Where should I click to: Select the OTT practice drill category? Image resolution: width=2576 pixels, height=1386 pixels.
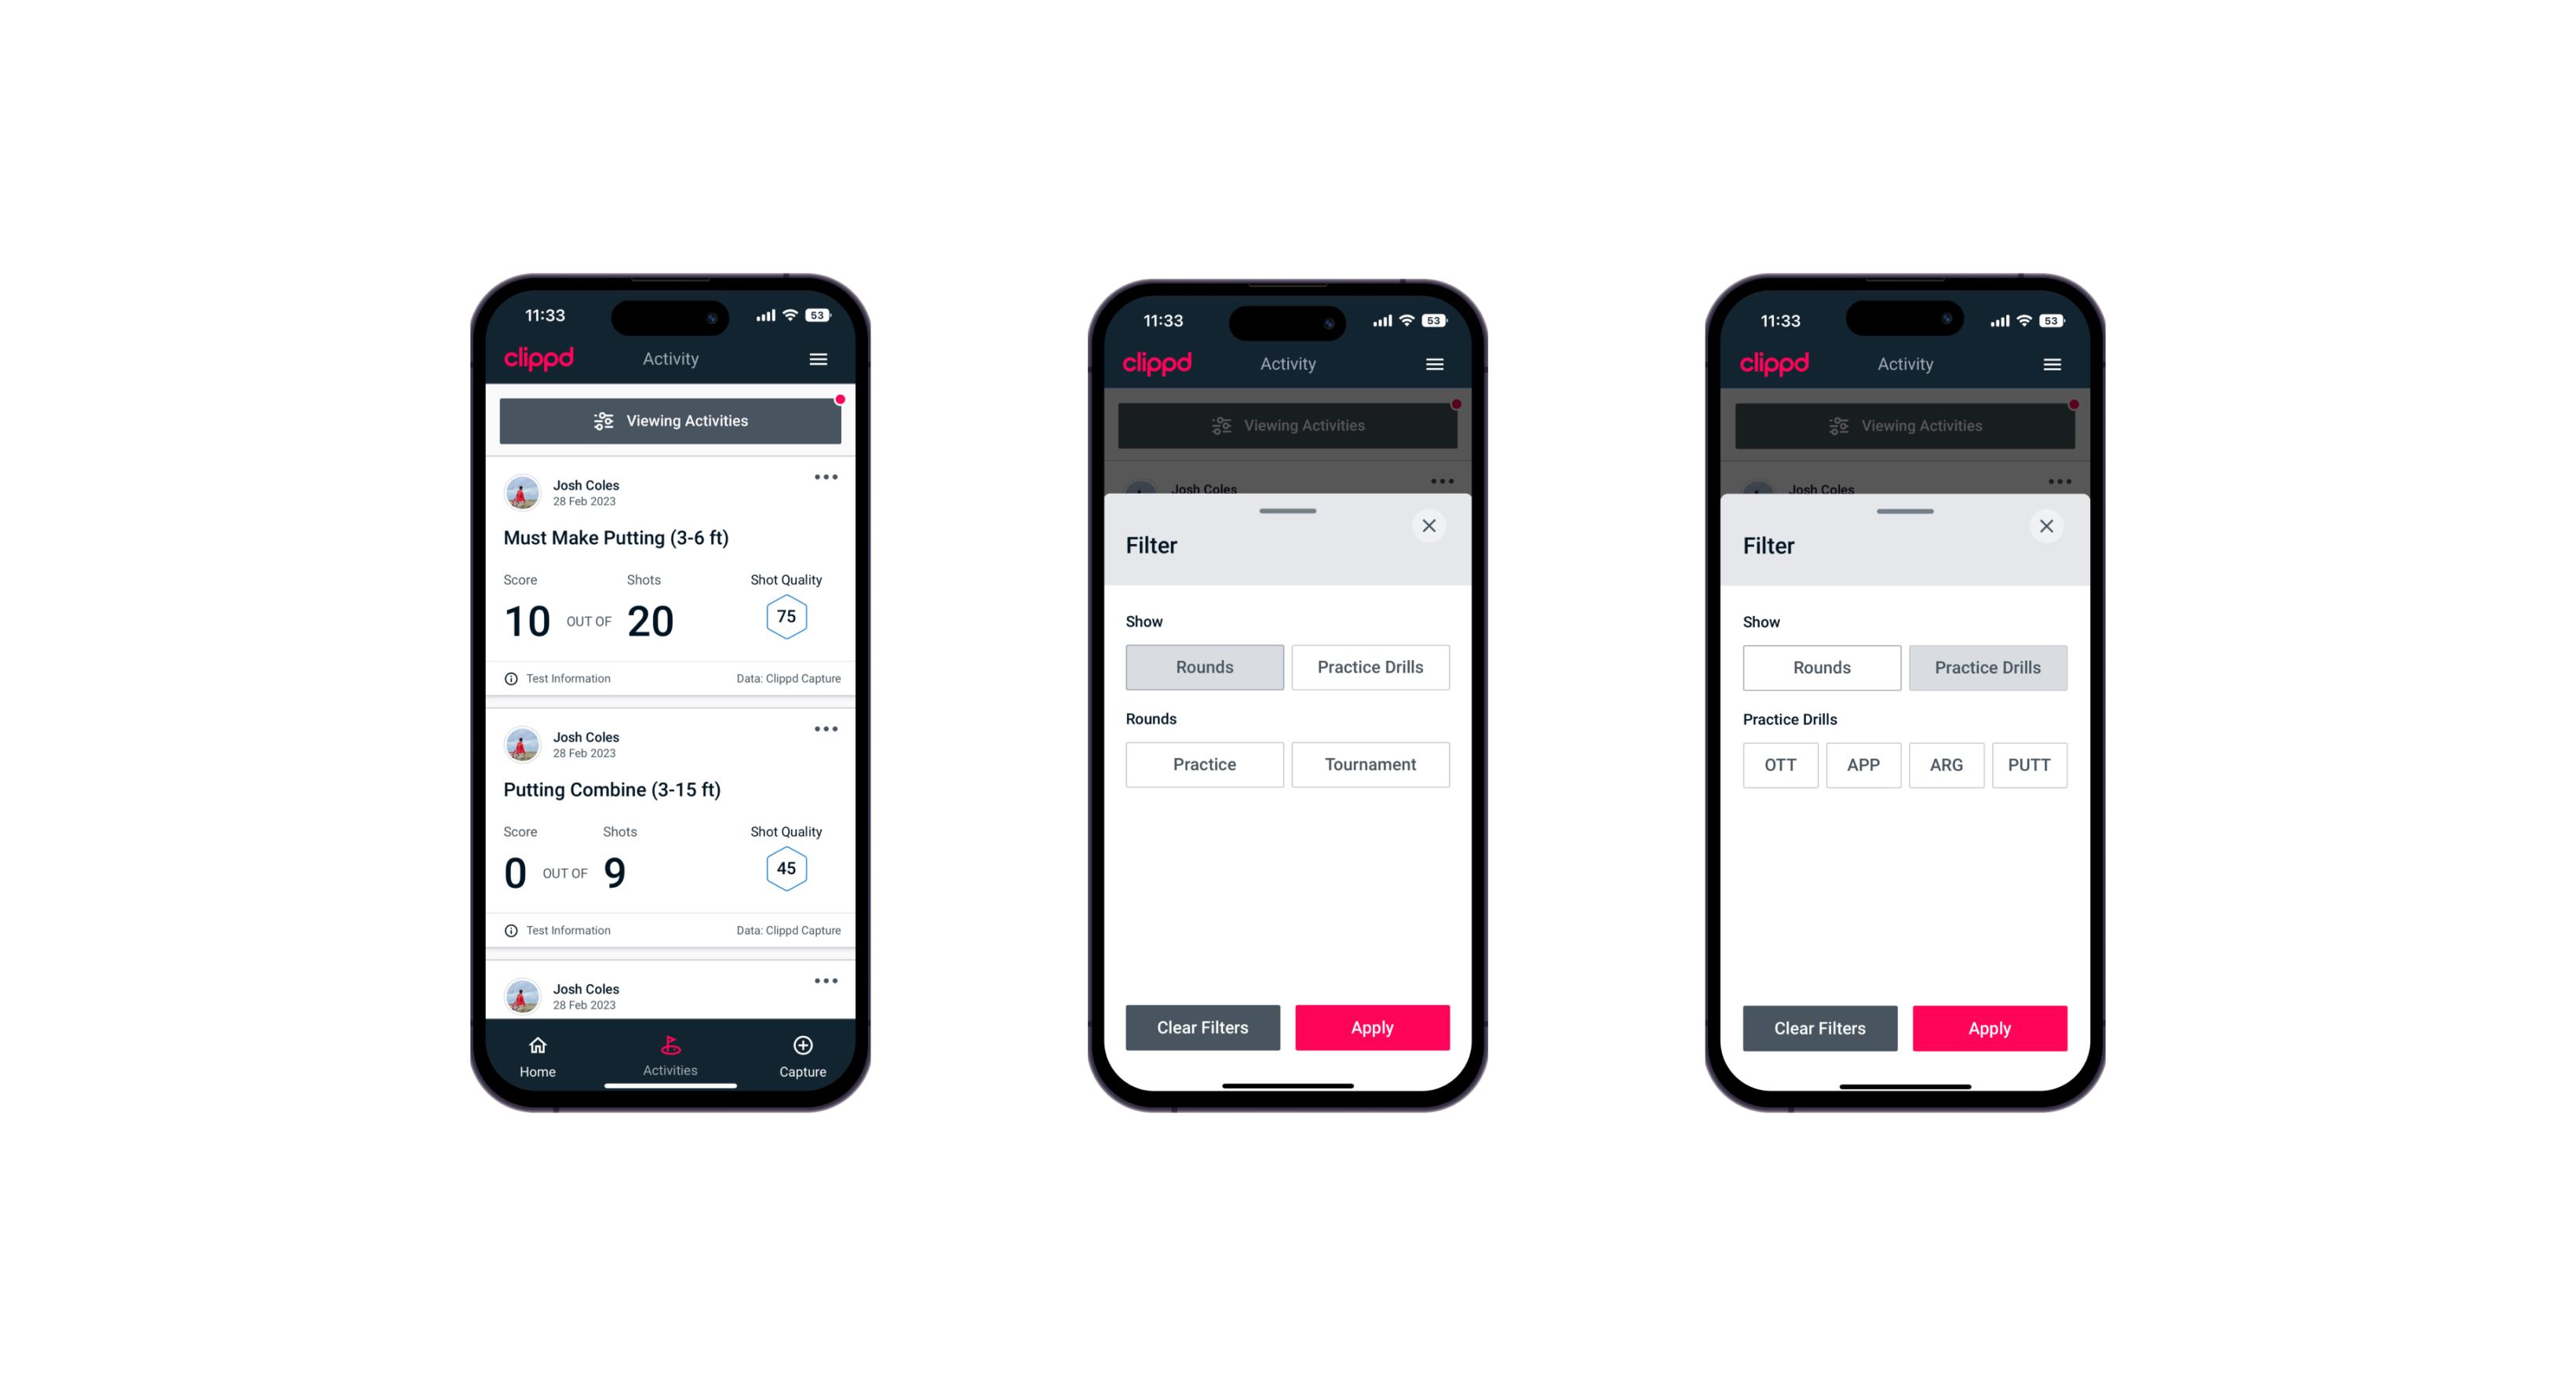click(x=1782, y=763)
